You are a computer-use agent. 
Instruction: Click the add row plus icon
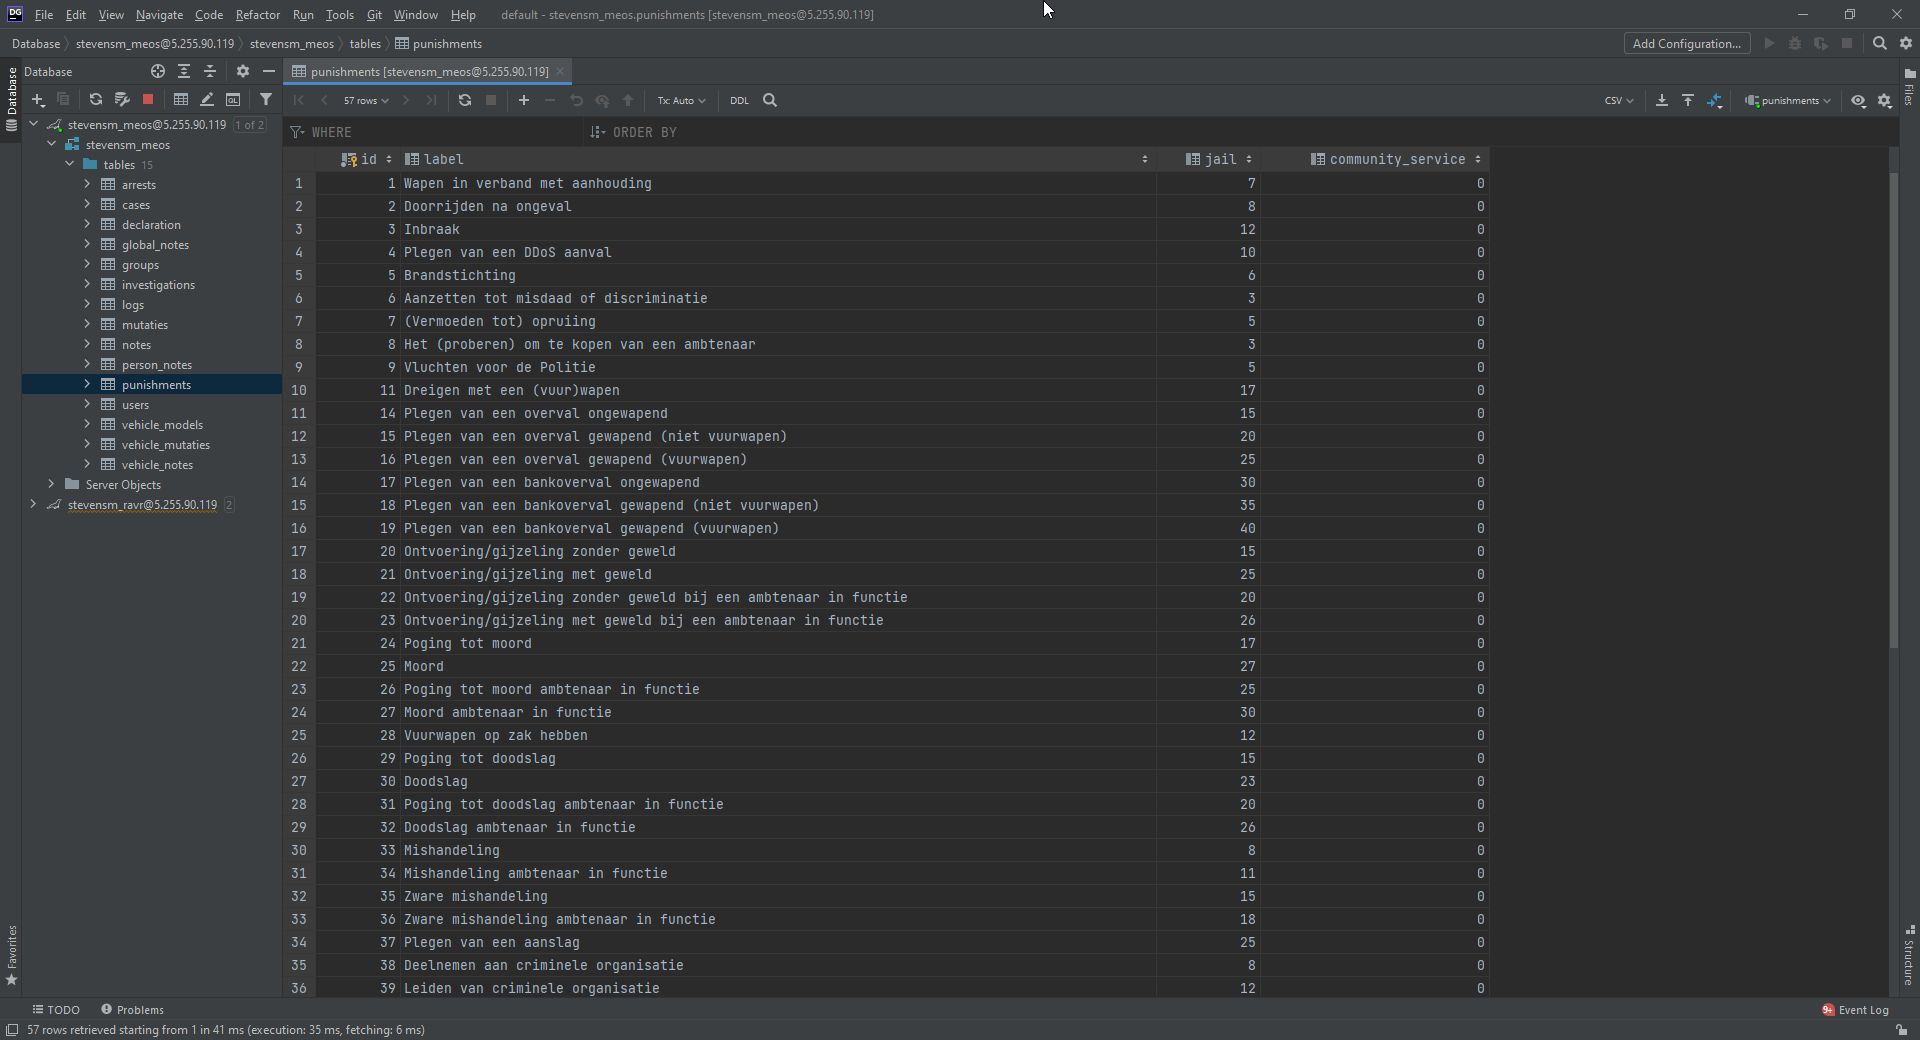(524, 100)
